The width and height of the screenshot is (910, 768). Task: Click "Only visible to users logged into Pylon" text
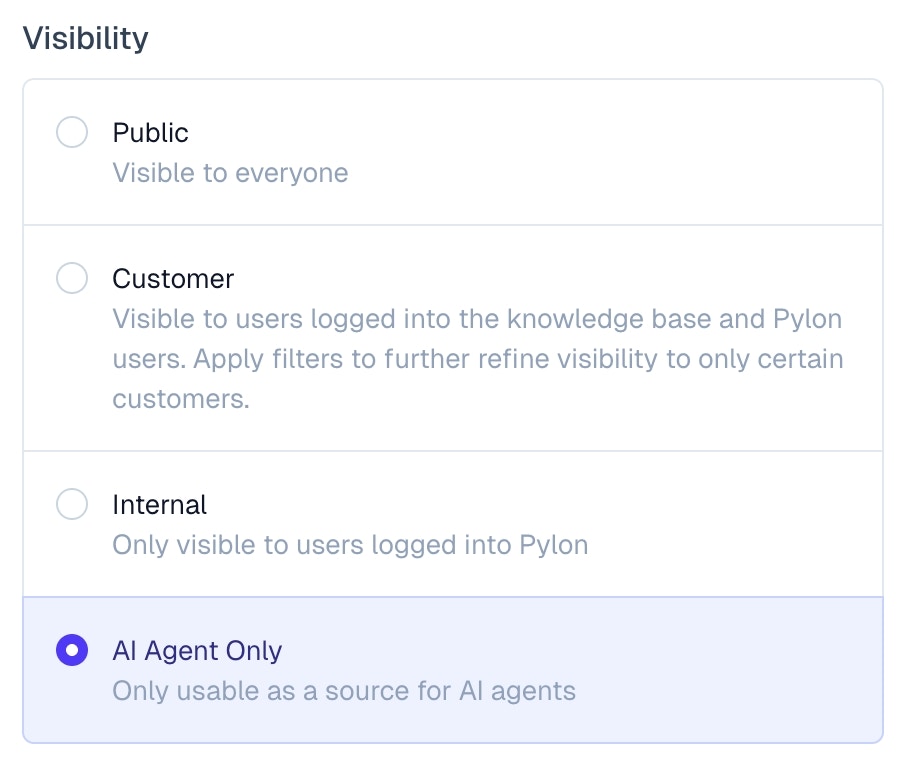pyautogui.click(x=350, y=545)
